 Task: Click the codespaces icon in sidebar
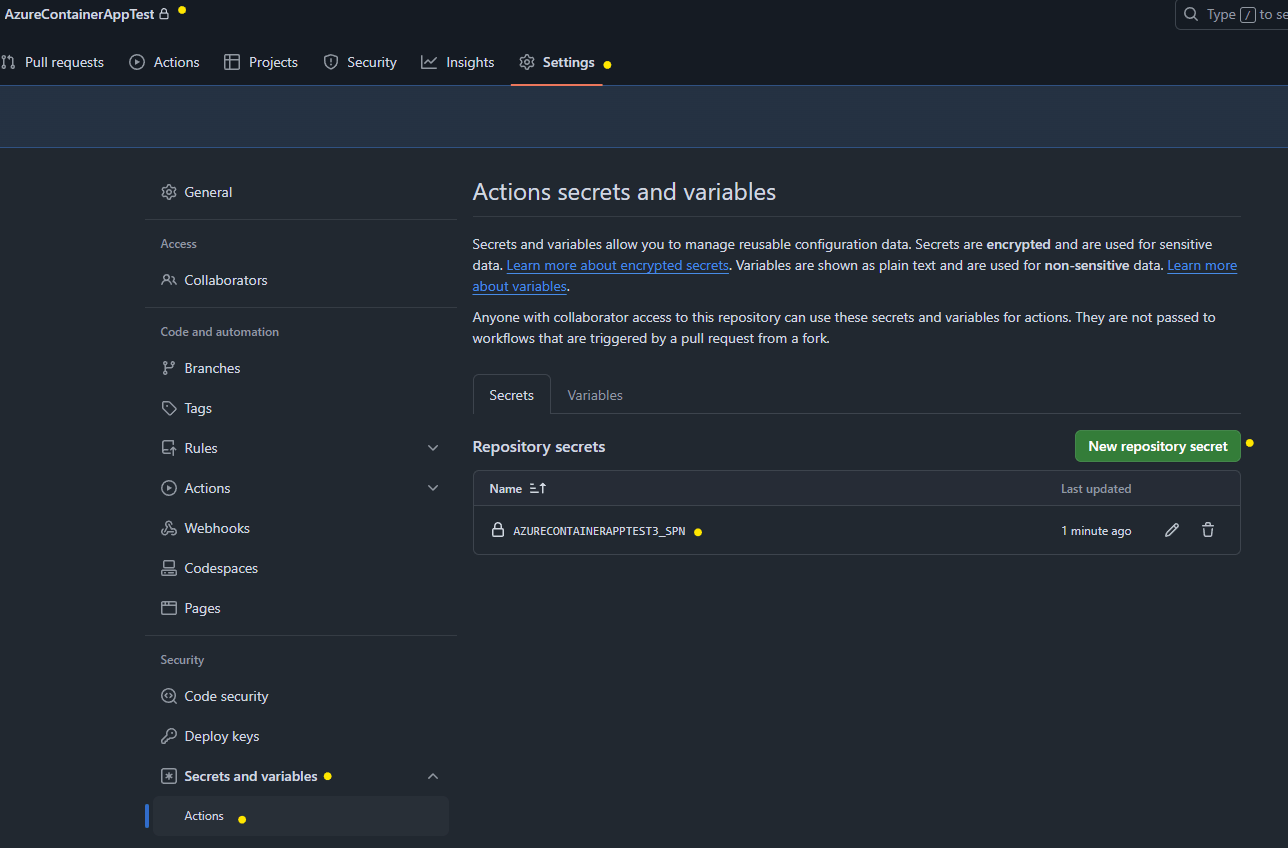tap(169, 568)
